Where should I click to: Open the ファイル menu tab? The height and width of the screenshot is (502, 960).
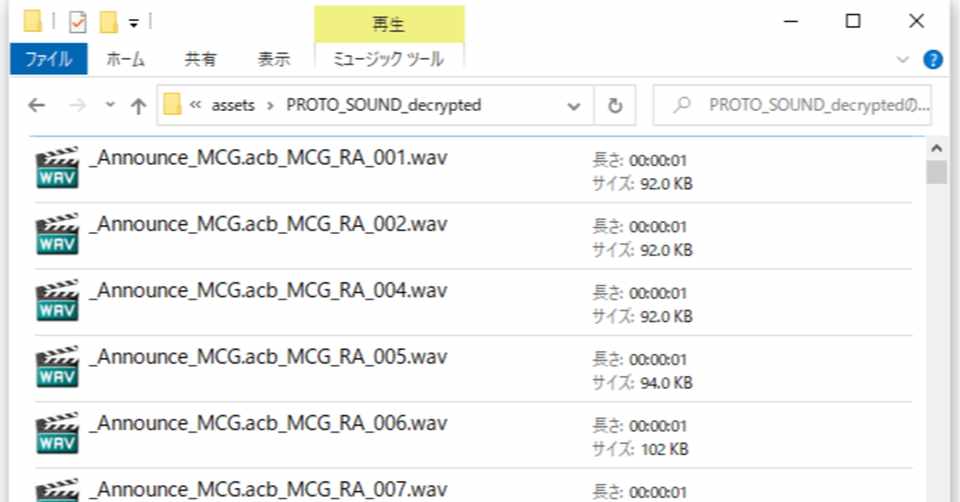pyautogui.click(x=48, y=59)
